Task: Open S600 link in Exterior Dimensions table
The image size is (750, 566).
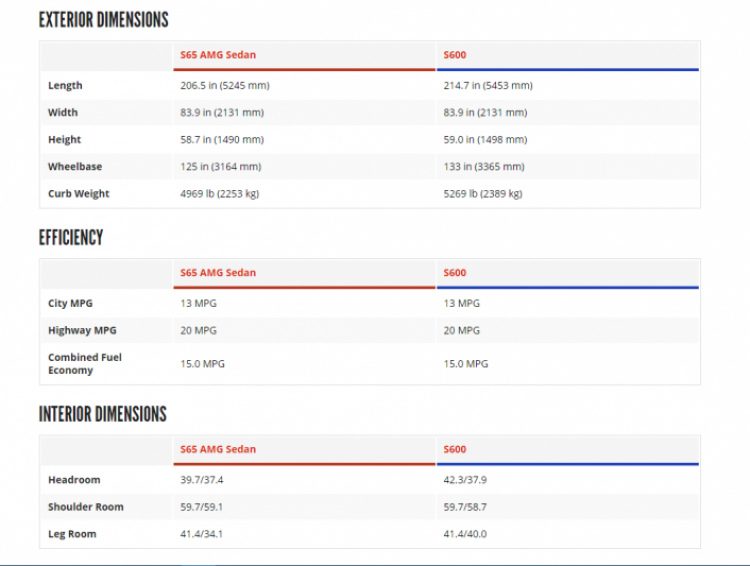Action: [454, 55]
